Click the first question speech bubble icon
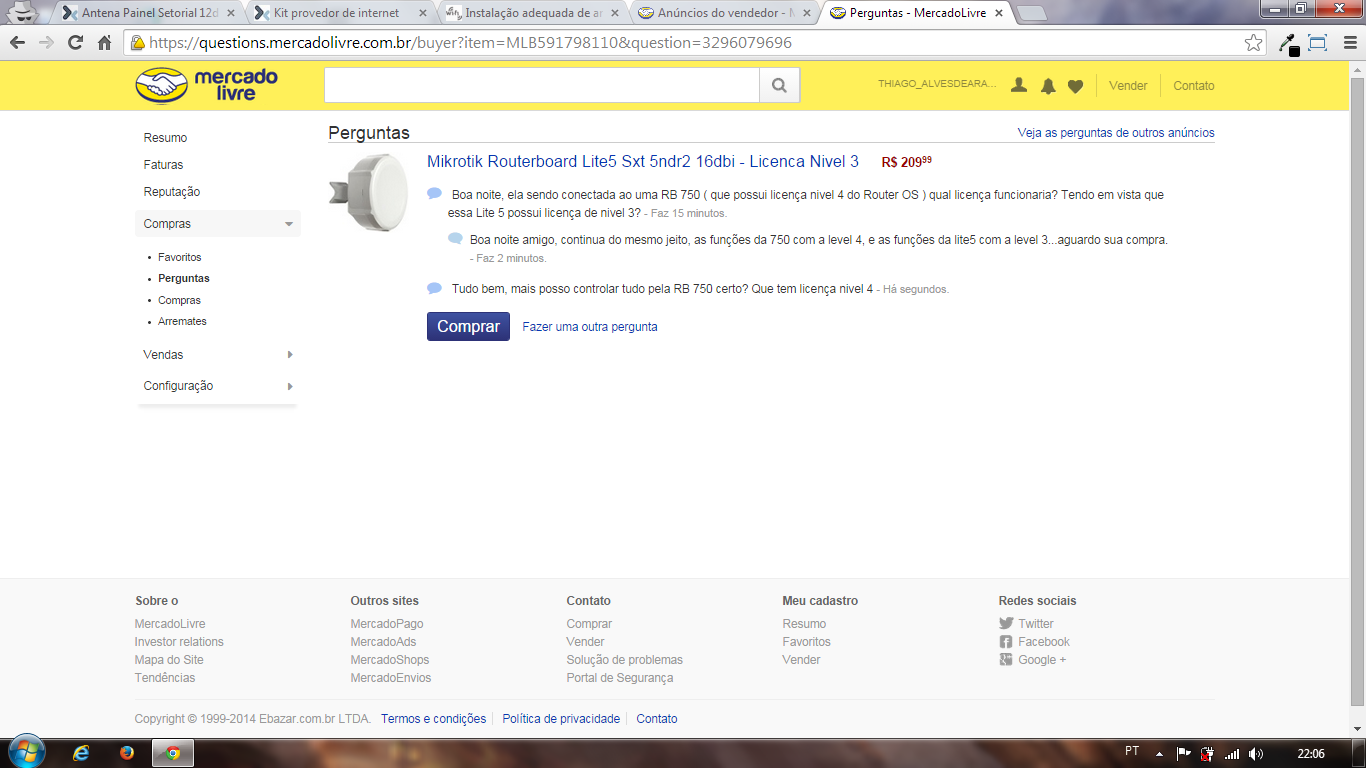Image resolution: width=1366 pixels, height=768 pixels. [x=434, y=194]
